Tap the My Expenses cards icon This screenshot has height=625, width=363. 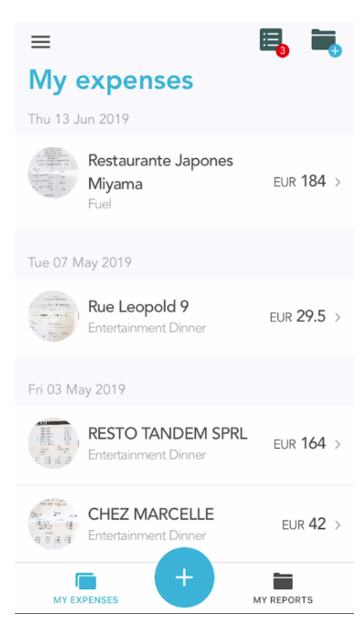tap(86, 581)
